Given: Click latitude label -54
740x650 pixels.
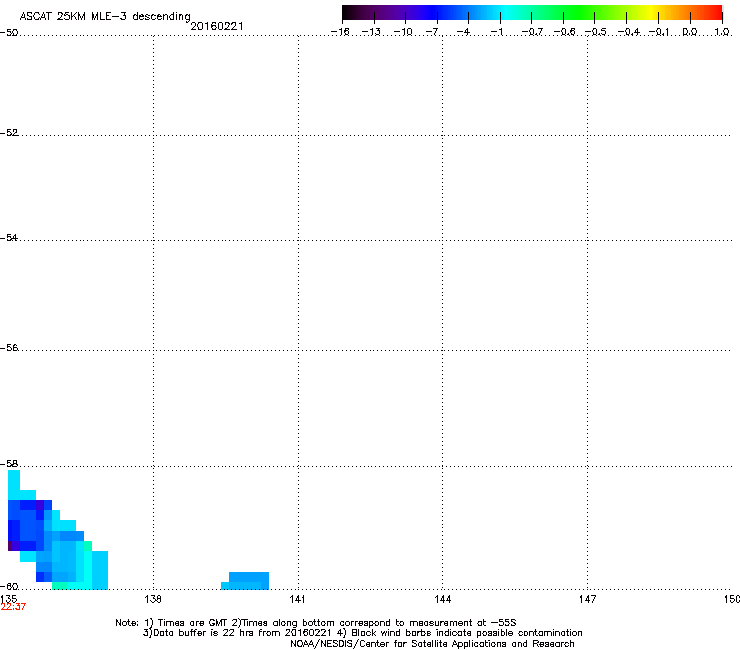Looking at the screenshot, I should click(9, 237).
